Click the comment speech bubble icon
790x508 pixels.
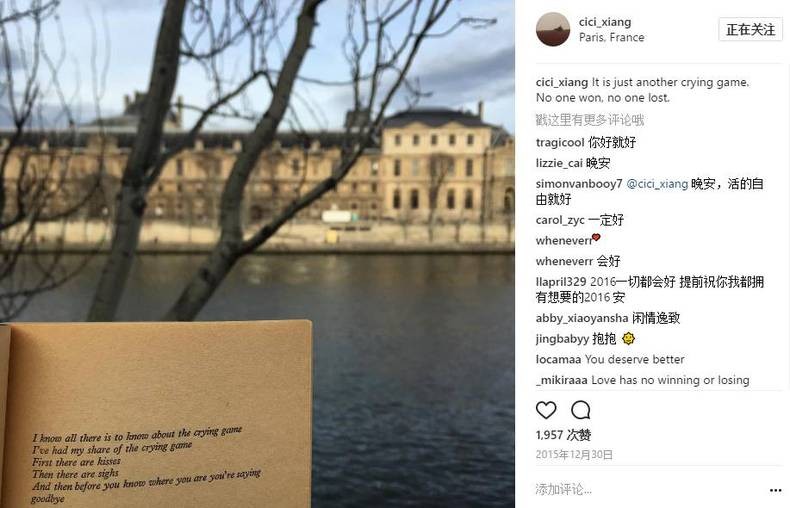pyautogui.click(x=580, y=410)
